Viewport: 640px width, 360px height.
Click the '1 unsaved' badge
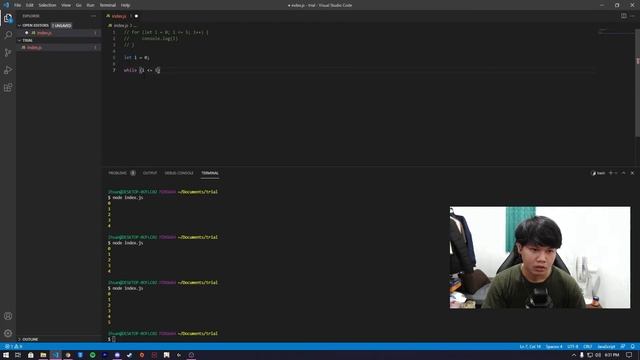tap(62, 25)
